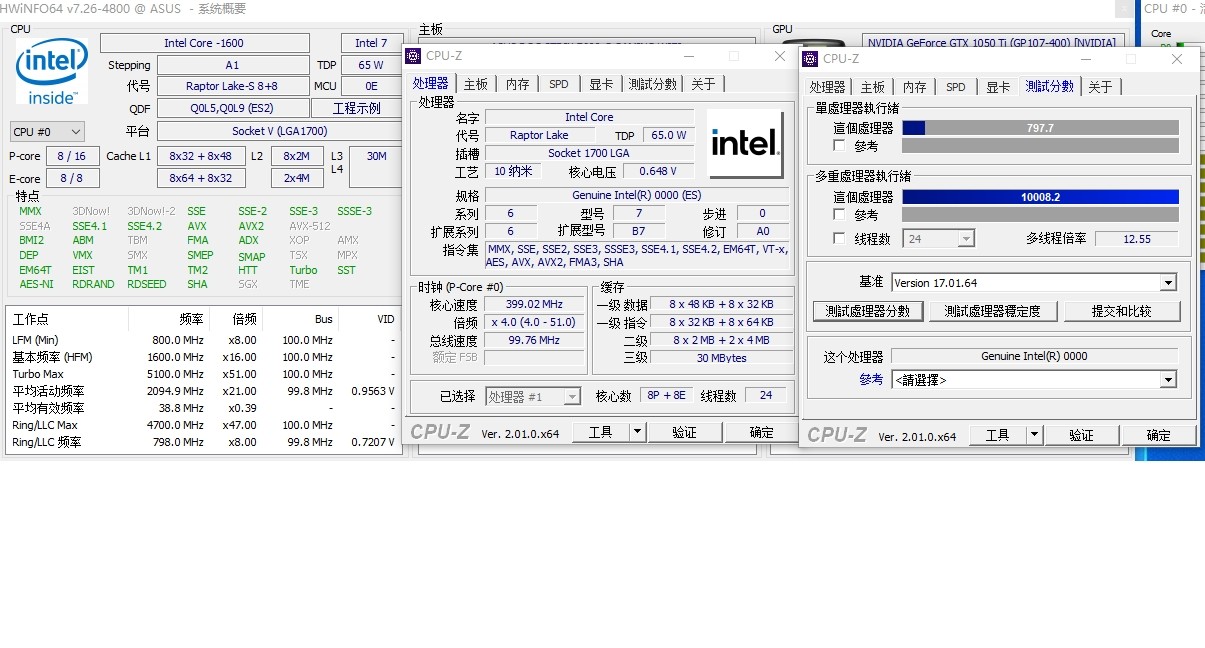Click 工具 button in benchmark CPU-Z window
The width and height of the screenshot is (1205, 648).
[x=997, y=435]
